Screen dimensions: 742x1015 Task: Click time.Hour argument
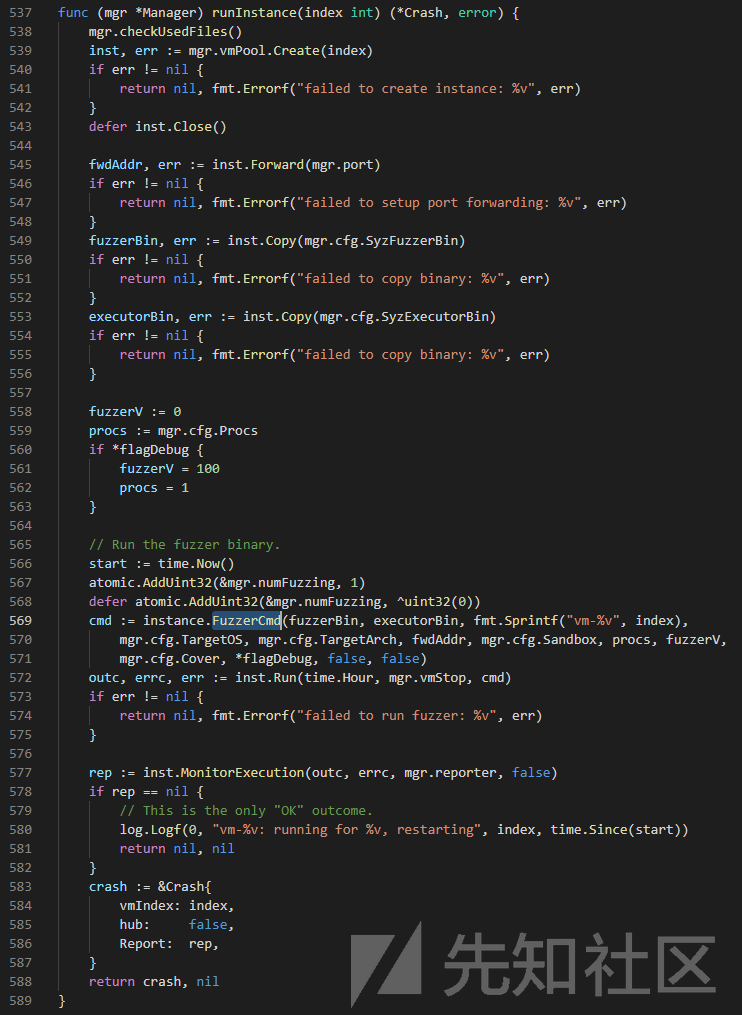[339, 677]
